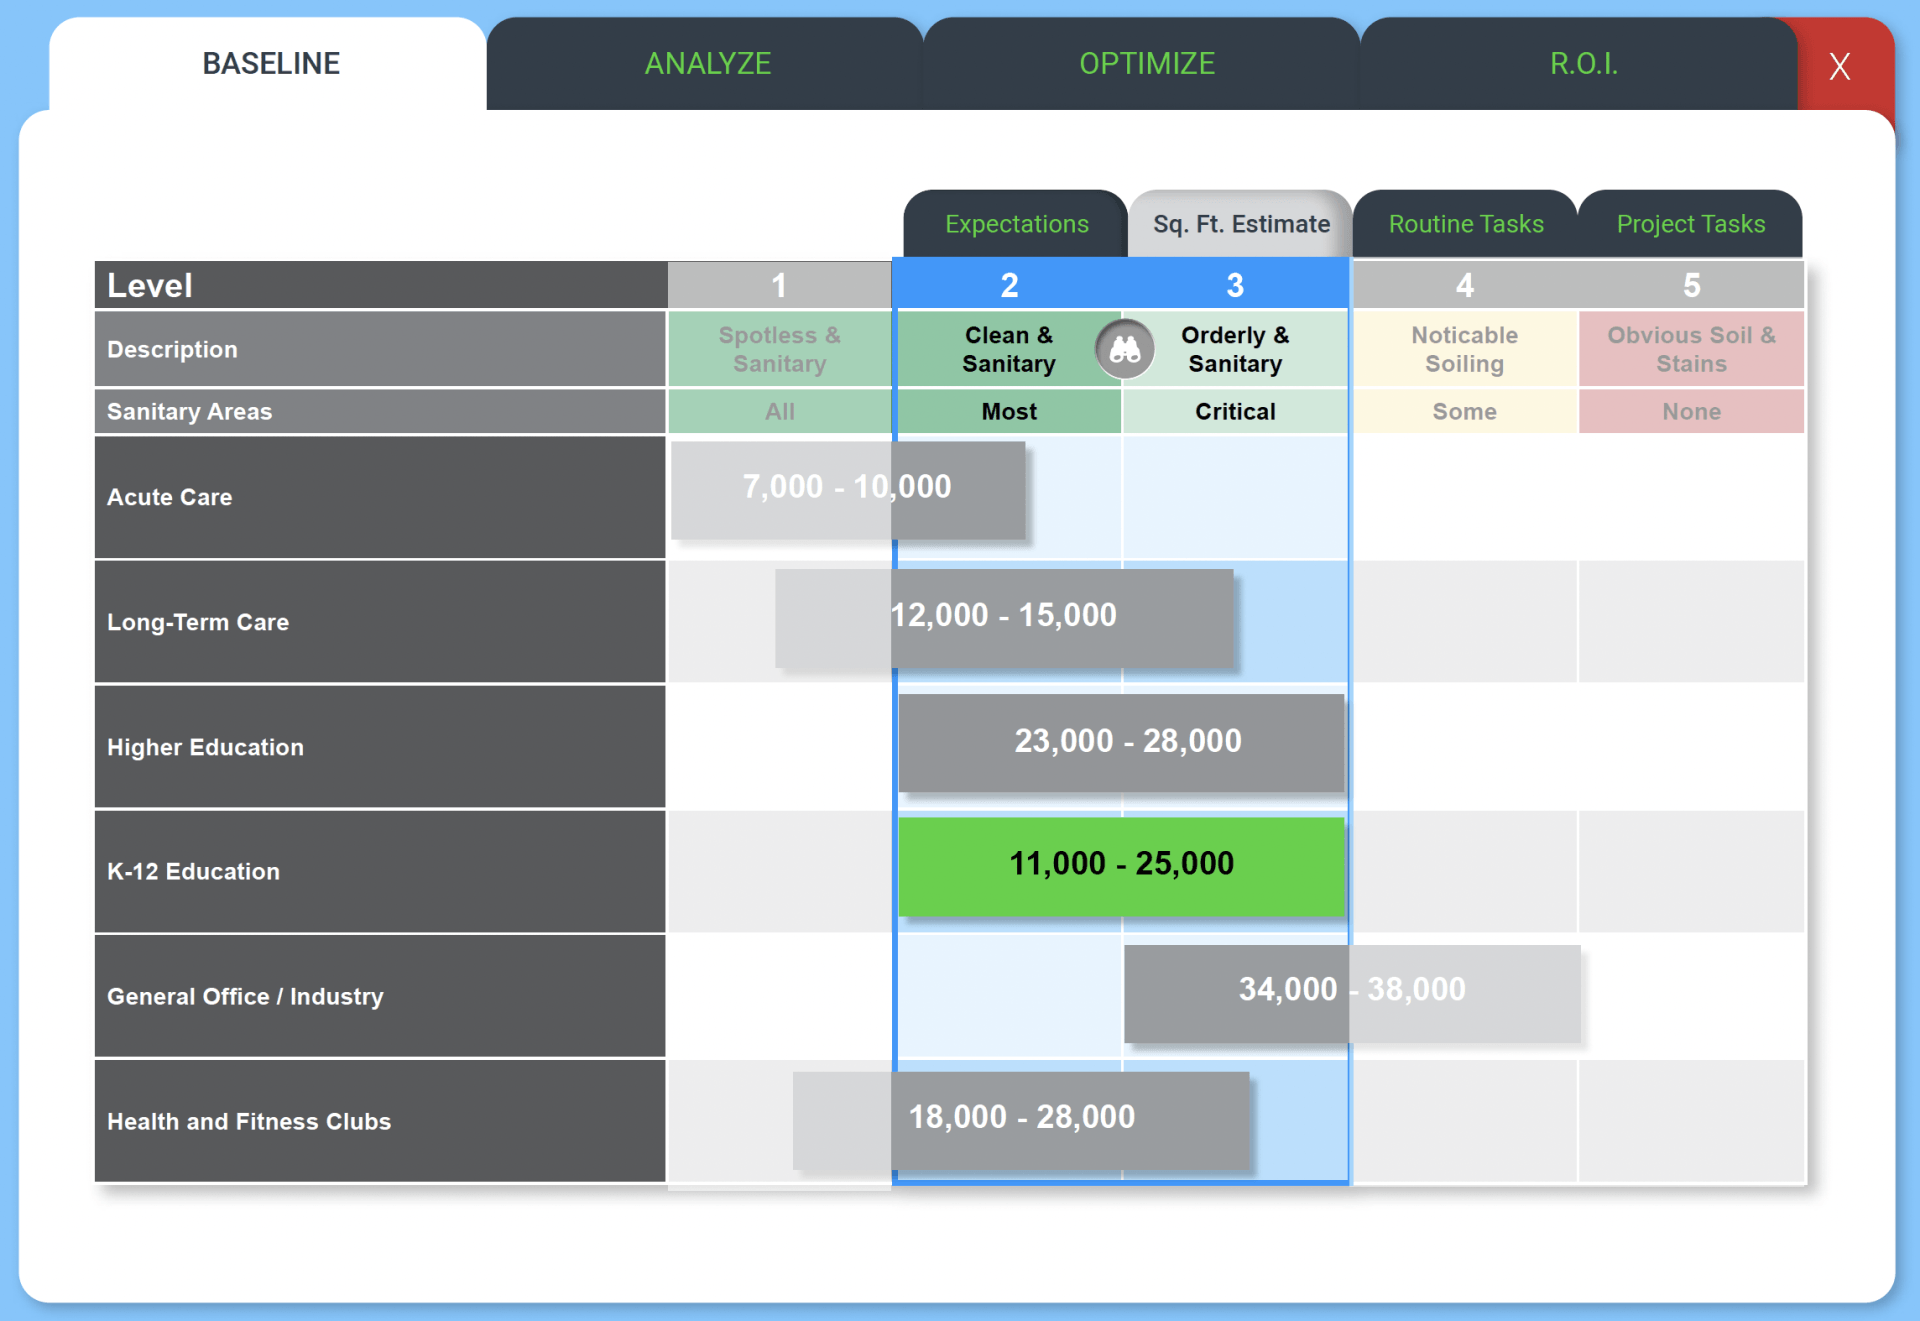
Task: Select the Expectations sub-tab
Action: click(1016, 224)
